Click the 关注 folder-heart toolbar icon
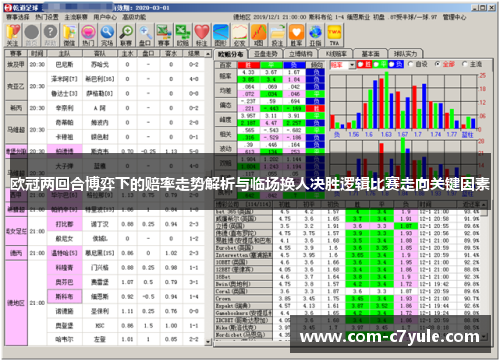 pos(12,35)
